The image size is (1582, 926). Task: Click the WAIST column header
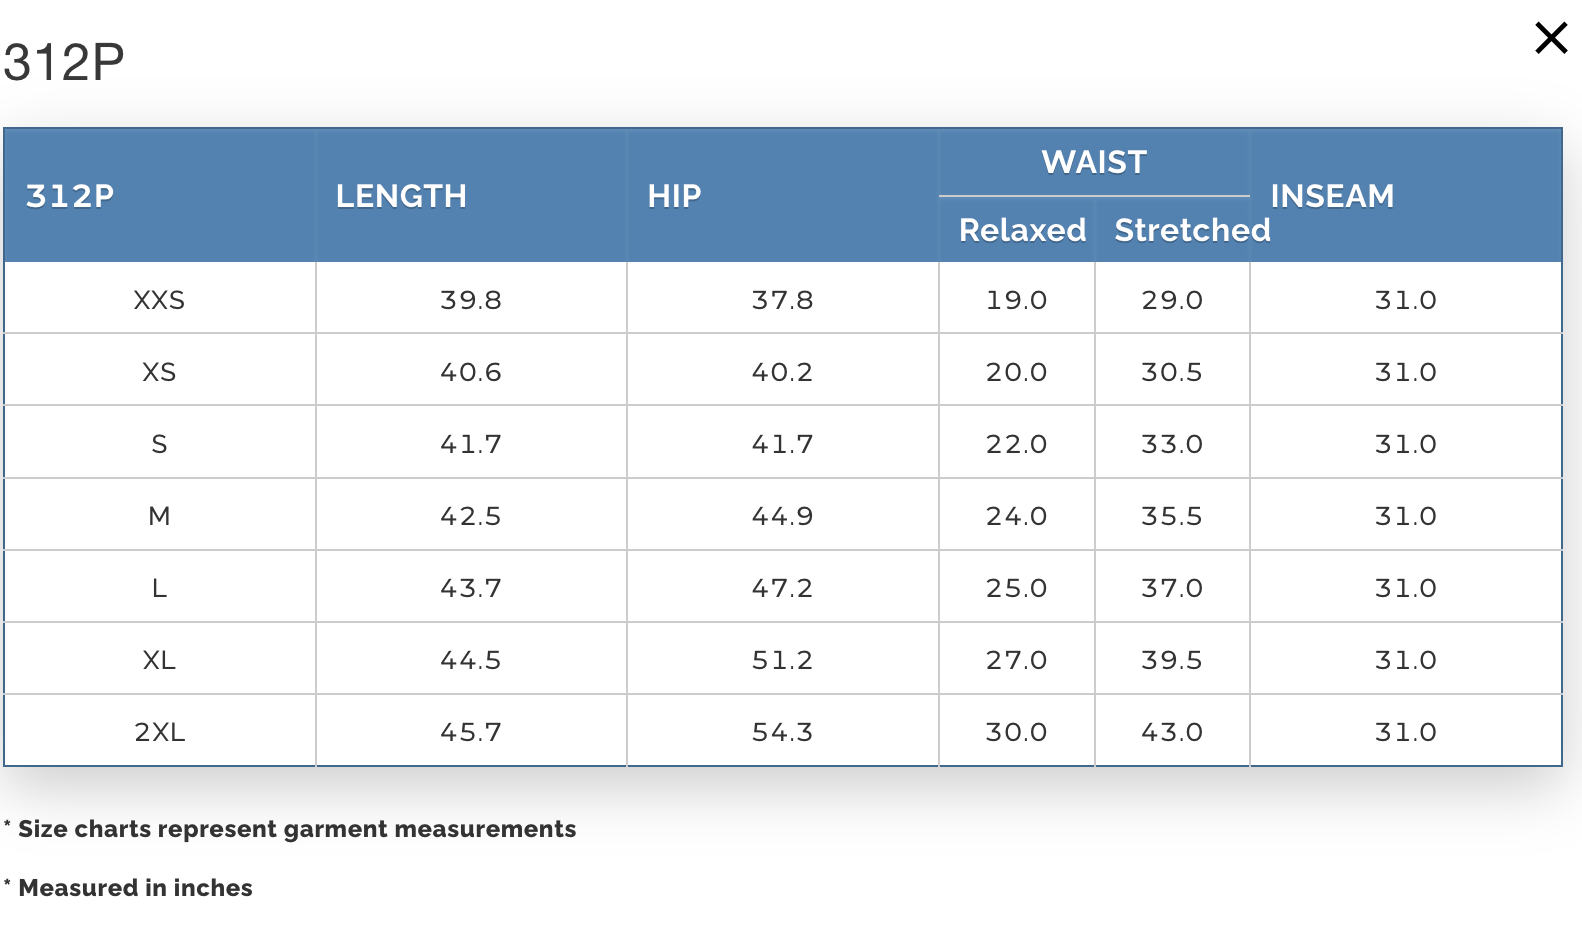(1094, 162)
